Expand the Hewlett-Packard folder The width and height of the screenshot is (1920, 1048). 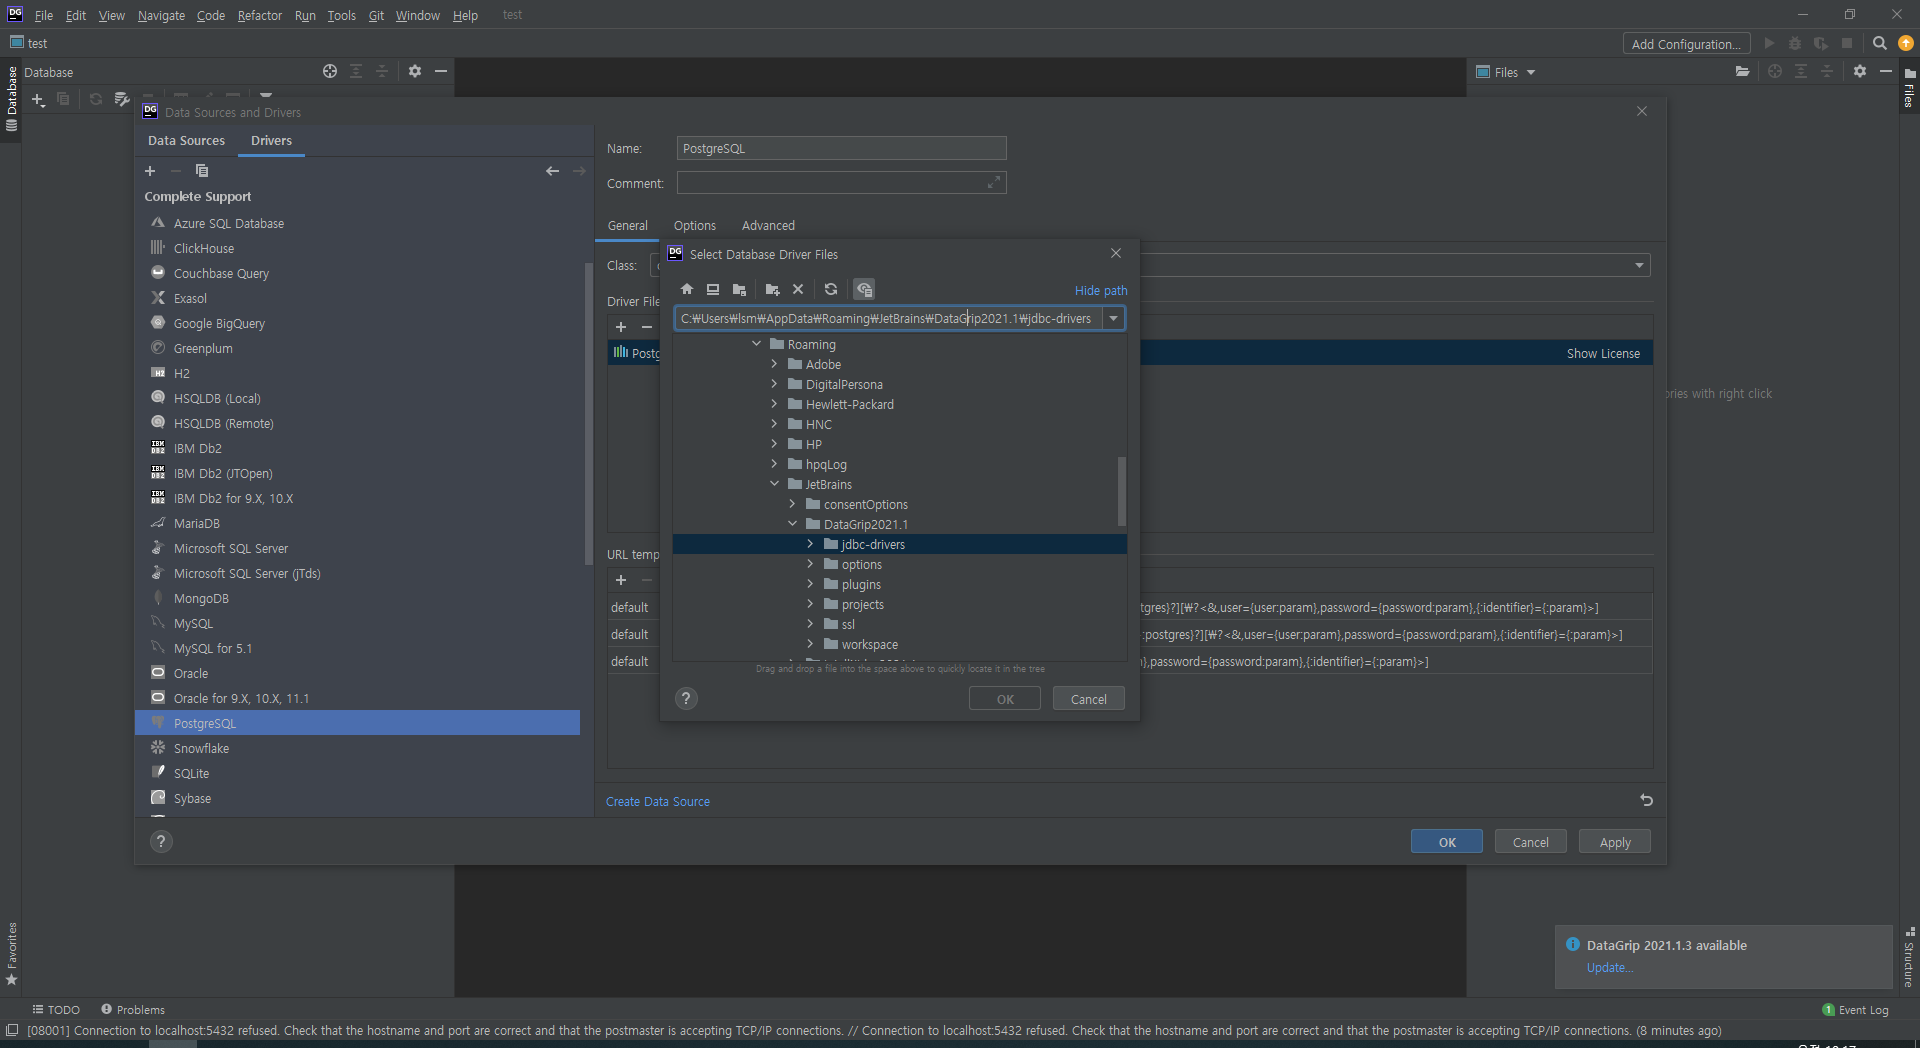(x=774, y=404)
